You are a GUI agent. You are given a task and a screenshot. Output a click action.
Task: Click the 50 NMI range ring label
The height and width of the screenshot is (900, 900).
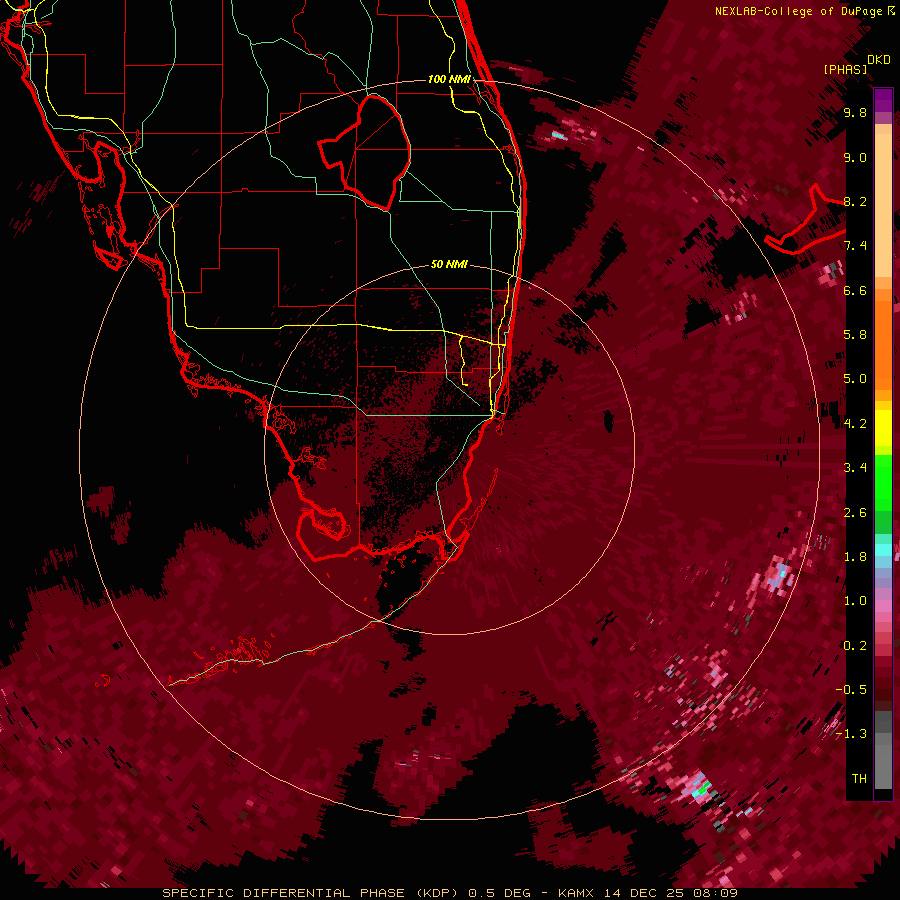tap(449, 264)
